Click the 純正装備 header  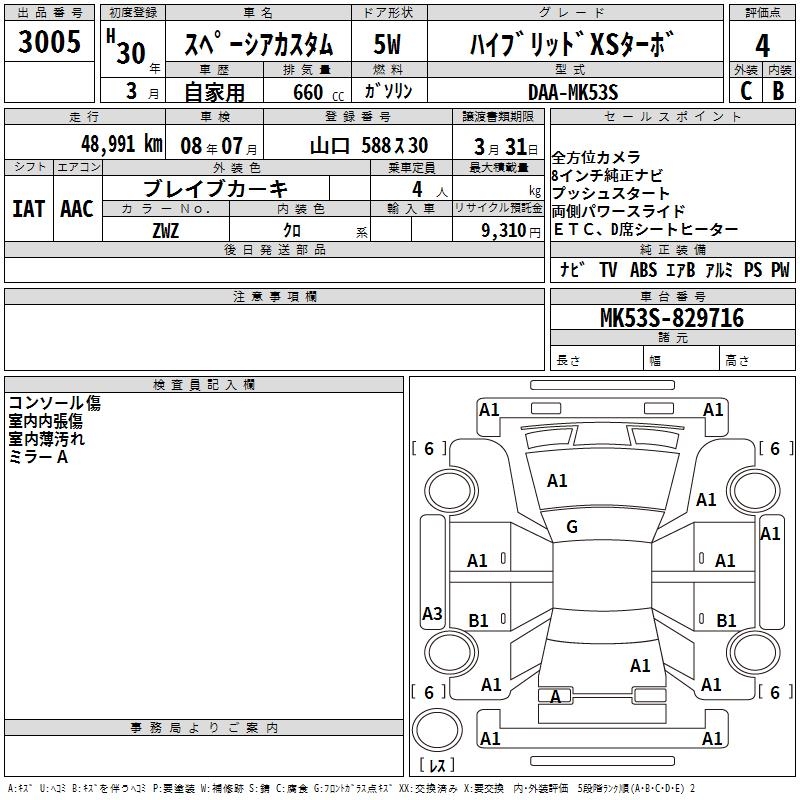pyautogui.click(x=672, y=249)
